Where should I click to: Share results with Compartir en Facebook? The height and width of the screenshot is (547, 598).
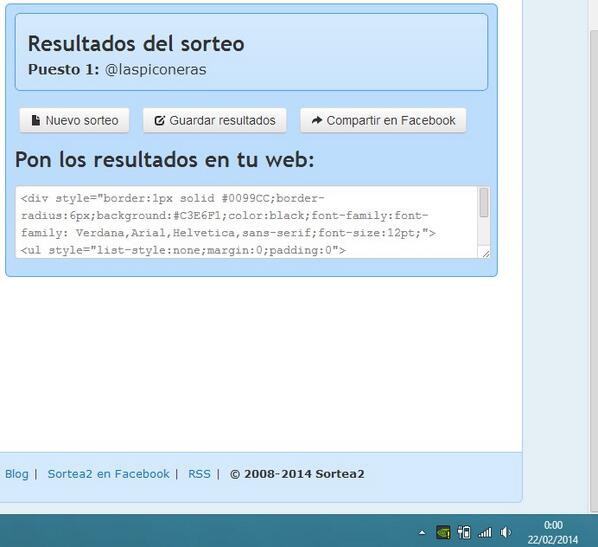point(383,121)
